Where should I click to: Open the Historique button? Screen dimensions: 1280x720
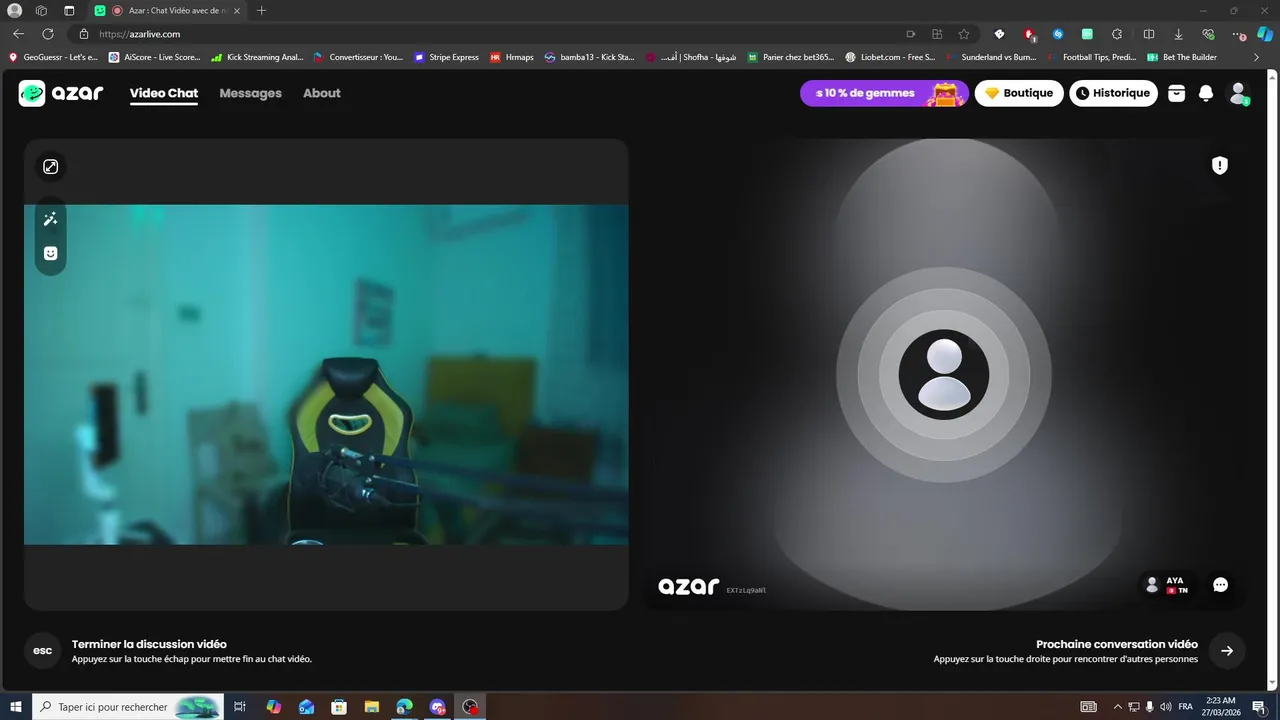[1113, 93]
